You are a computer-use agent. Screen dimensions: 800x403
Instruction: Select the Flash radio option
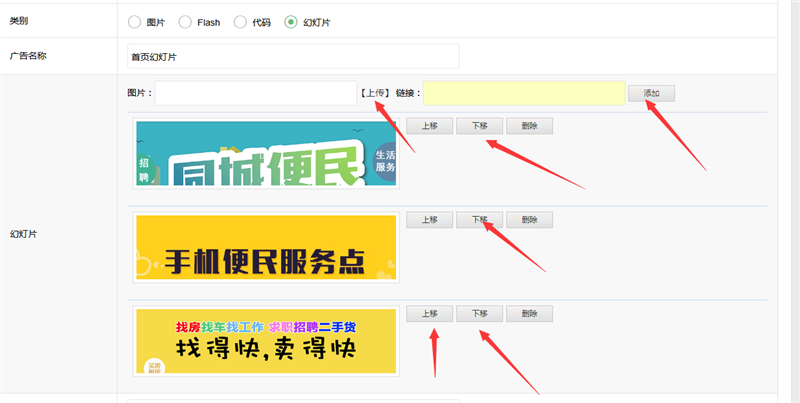coord(185,22)
